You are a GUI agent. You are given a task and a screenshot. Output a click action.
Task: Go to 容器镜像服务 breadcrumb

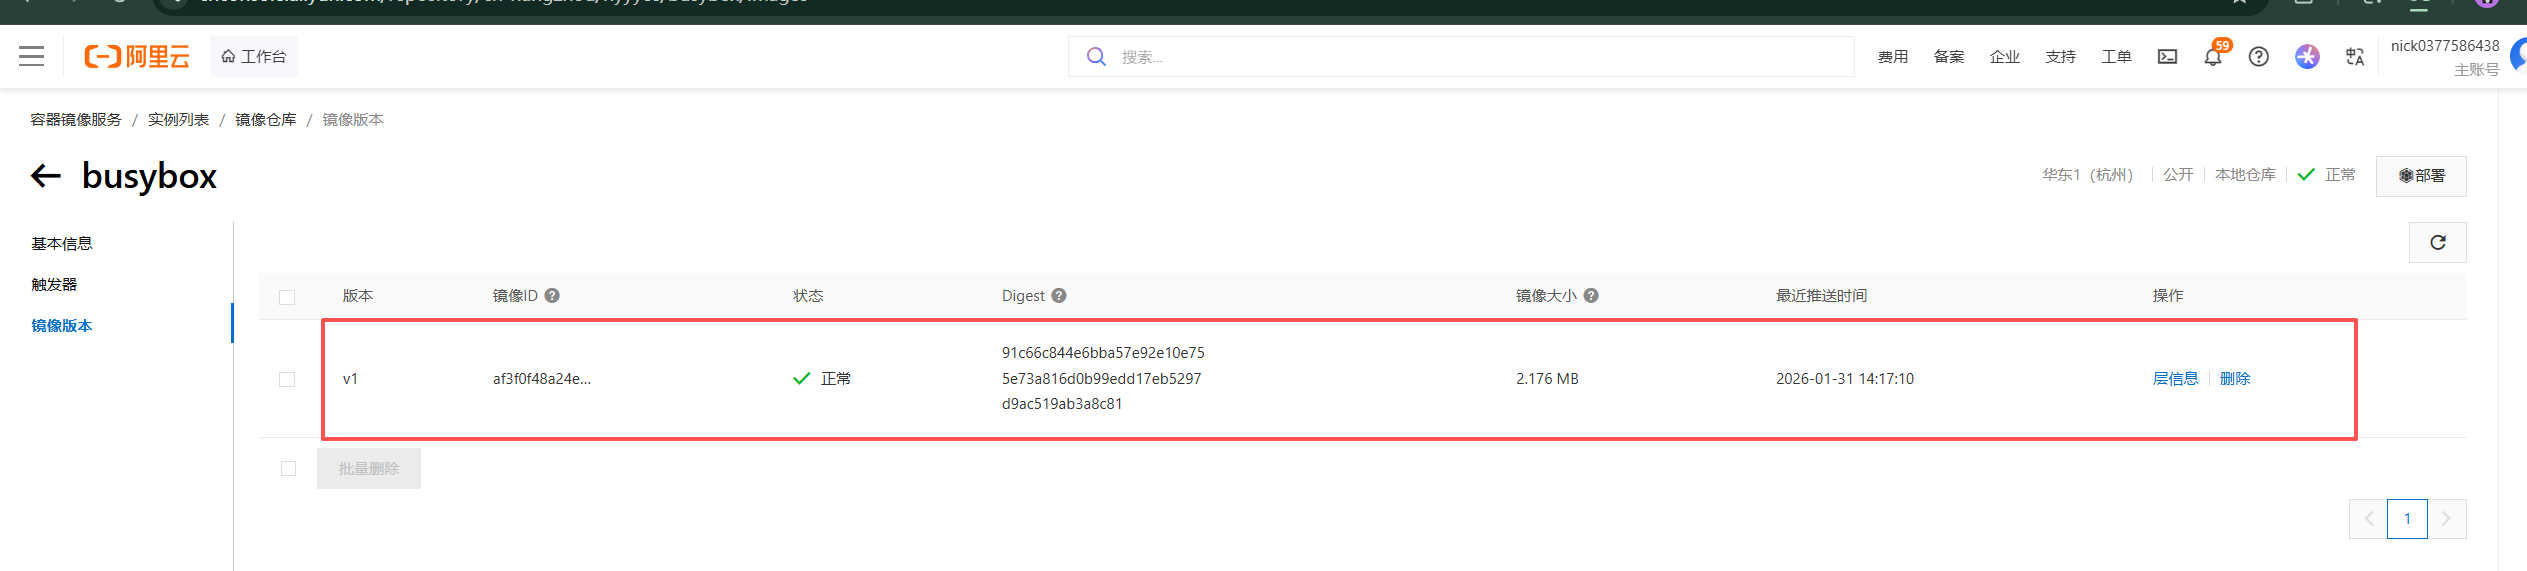[76, 119]
